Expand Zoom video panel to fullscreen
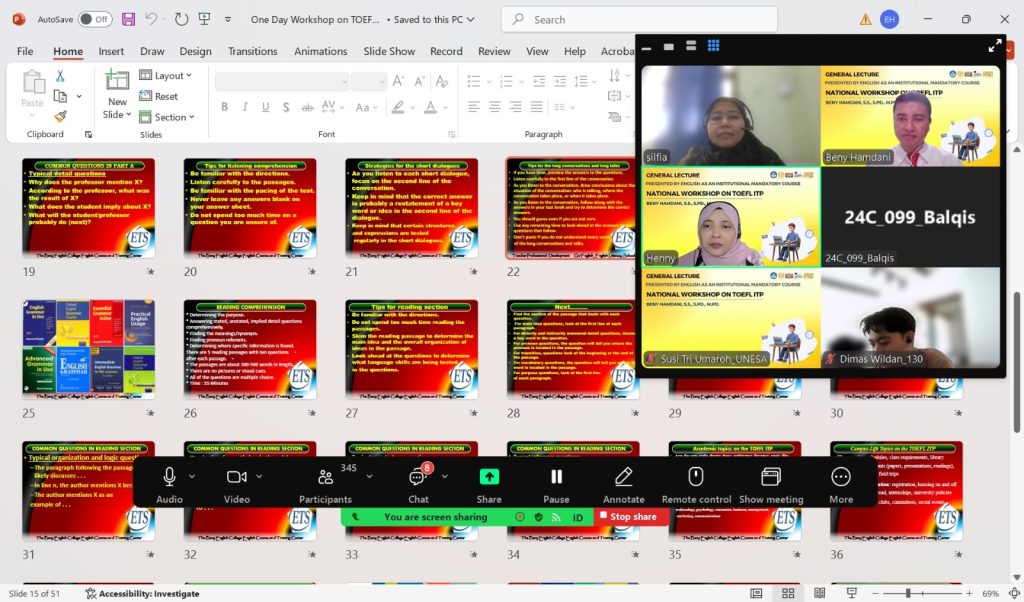This screenshot has height=602, width=1024. [x=995, y=46]
